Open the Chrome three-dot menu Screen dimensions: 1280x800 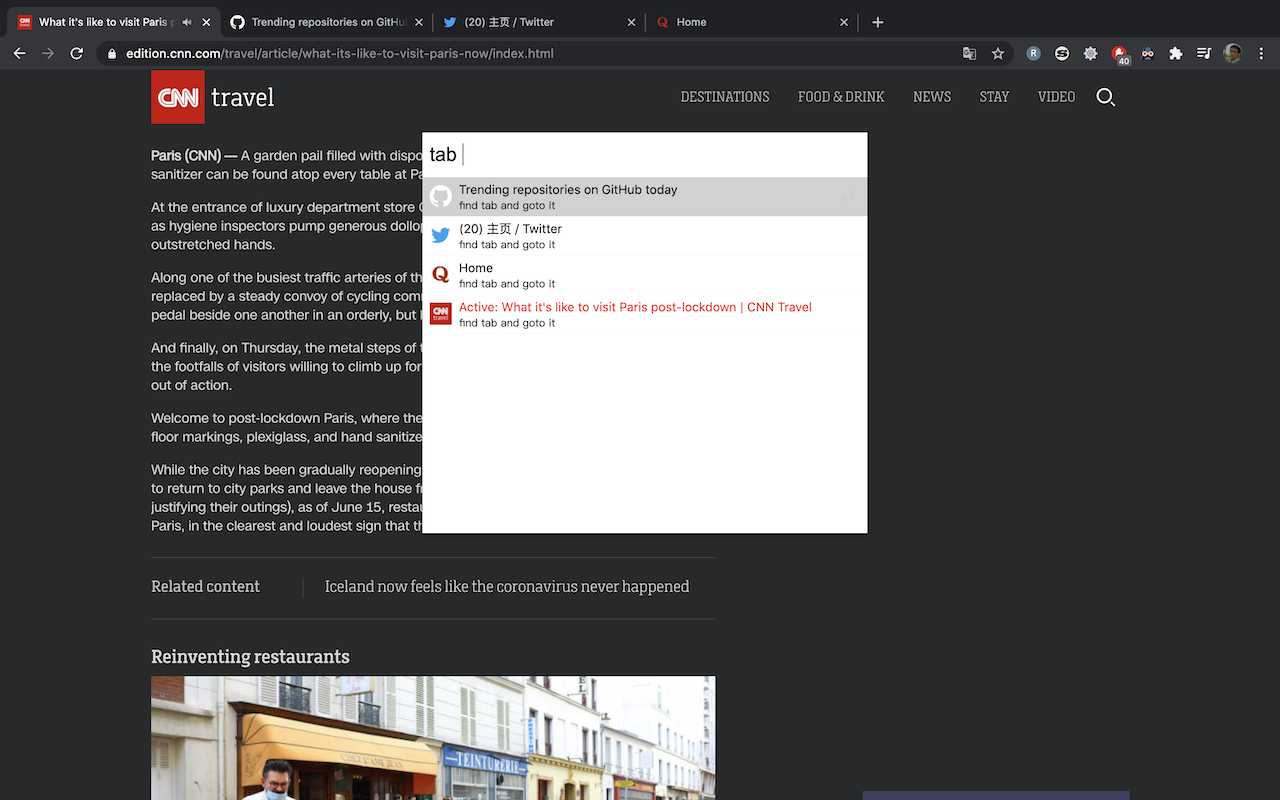point(1260,54)
